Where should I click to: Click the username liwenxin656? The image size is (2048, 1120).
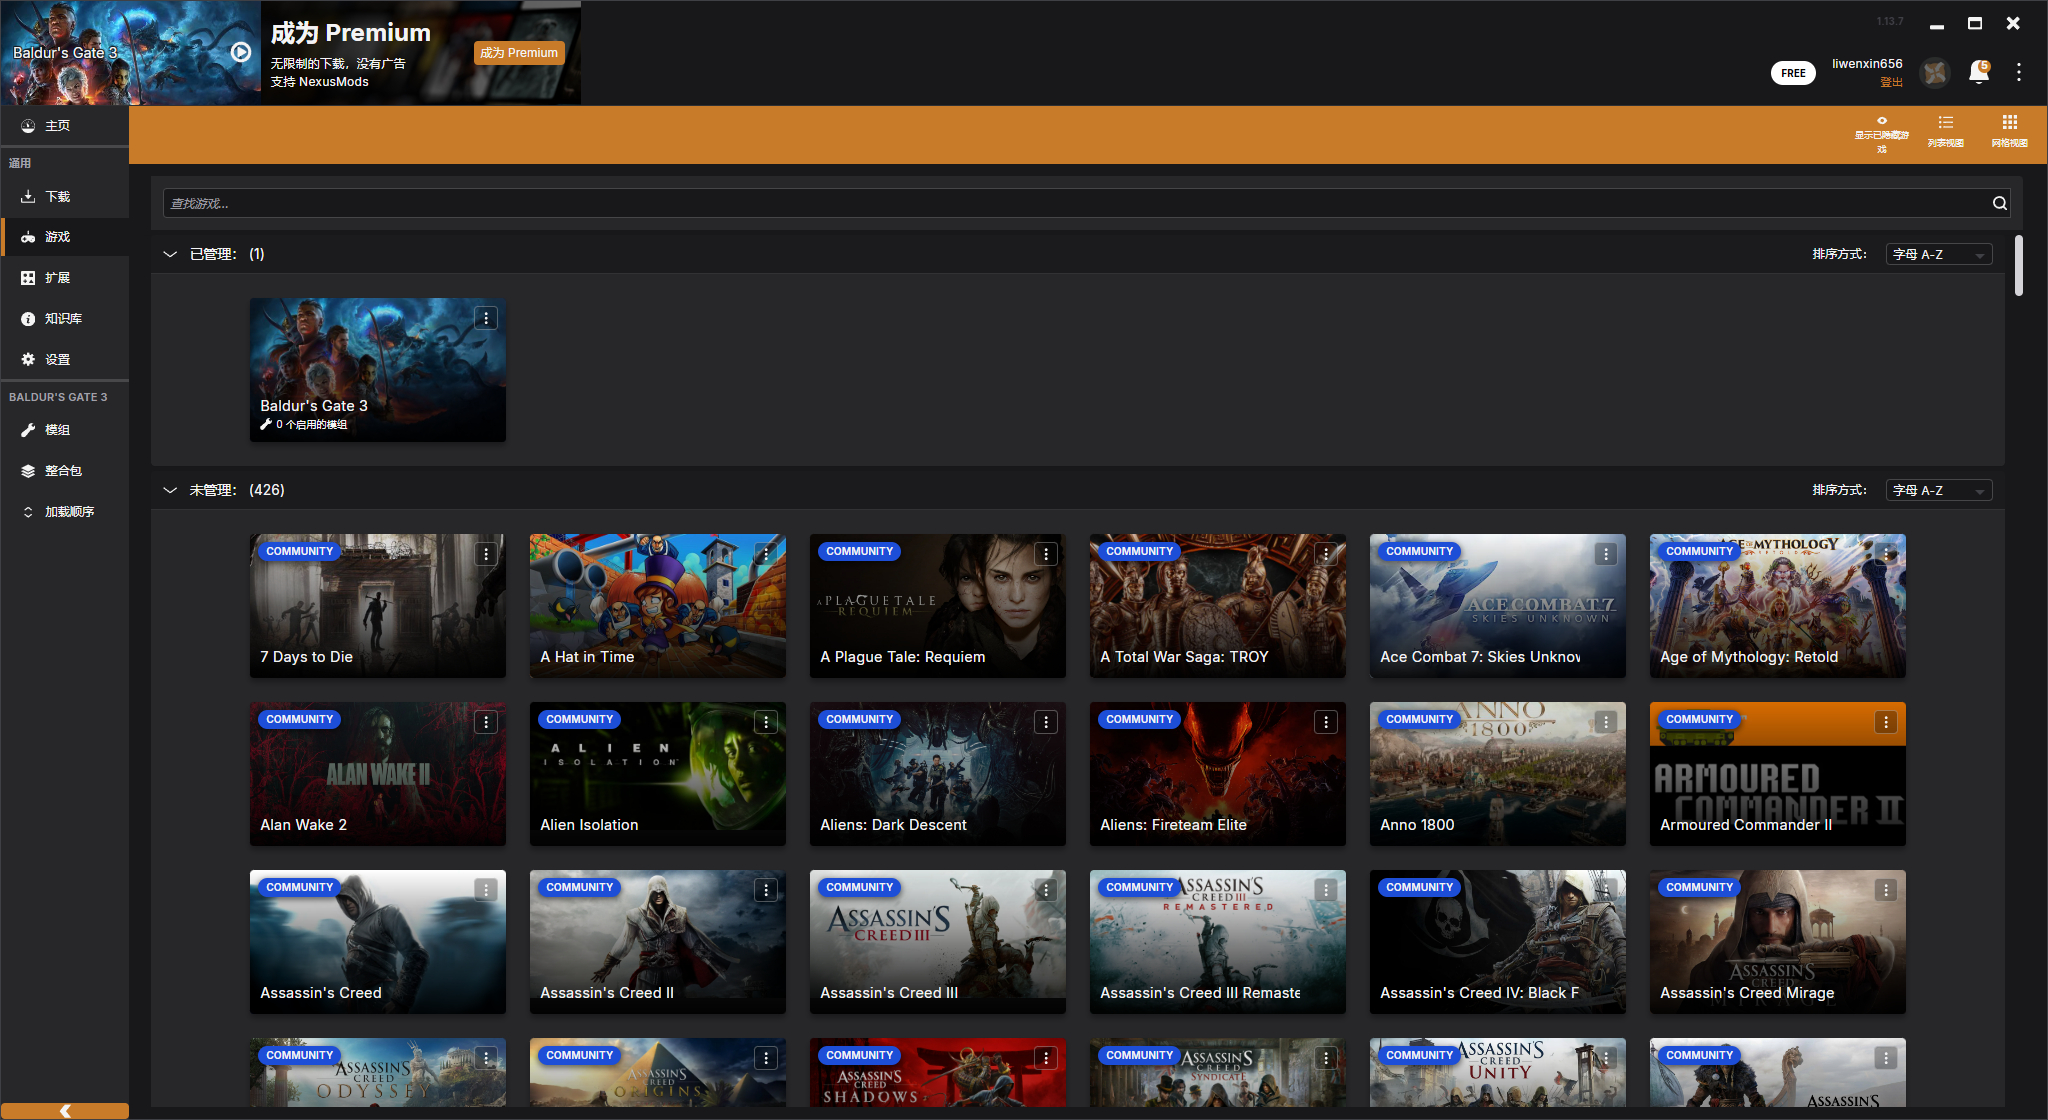pyautogui.click(x=1867, y=63)
